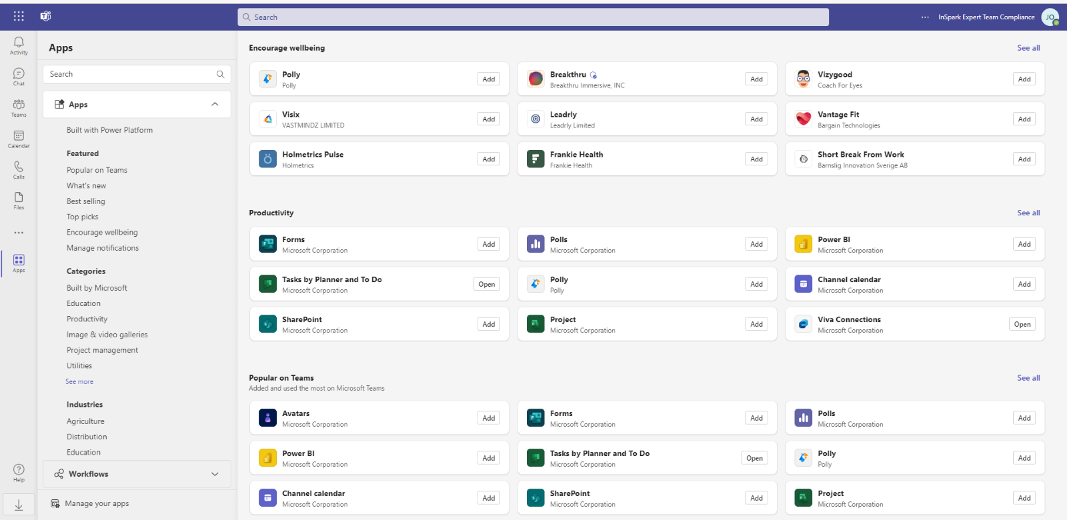Select Built by Microsoft category
This screenshot has height=520, width=1068.
[x=97, y=288]
